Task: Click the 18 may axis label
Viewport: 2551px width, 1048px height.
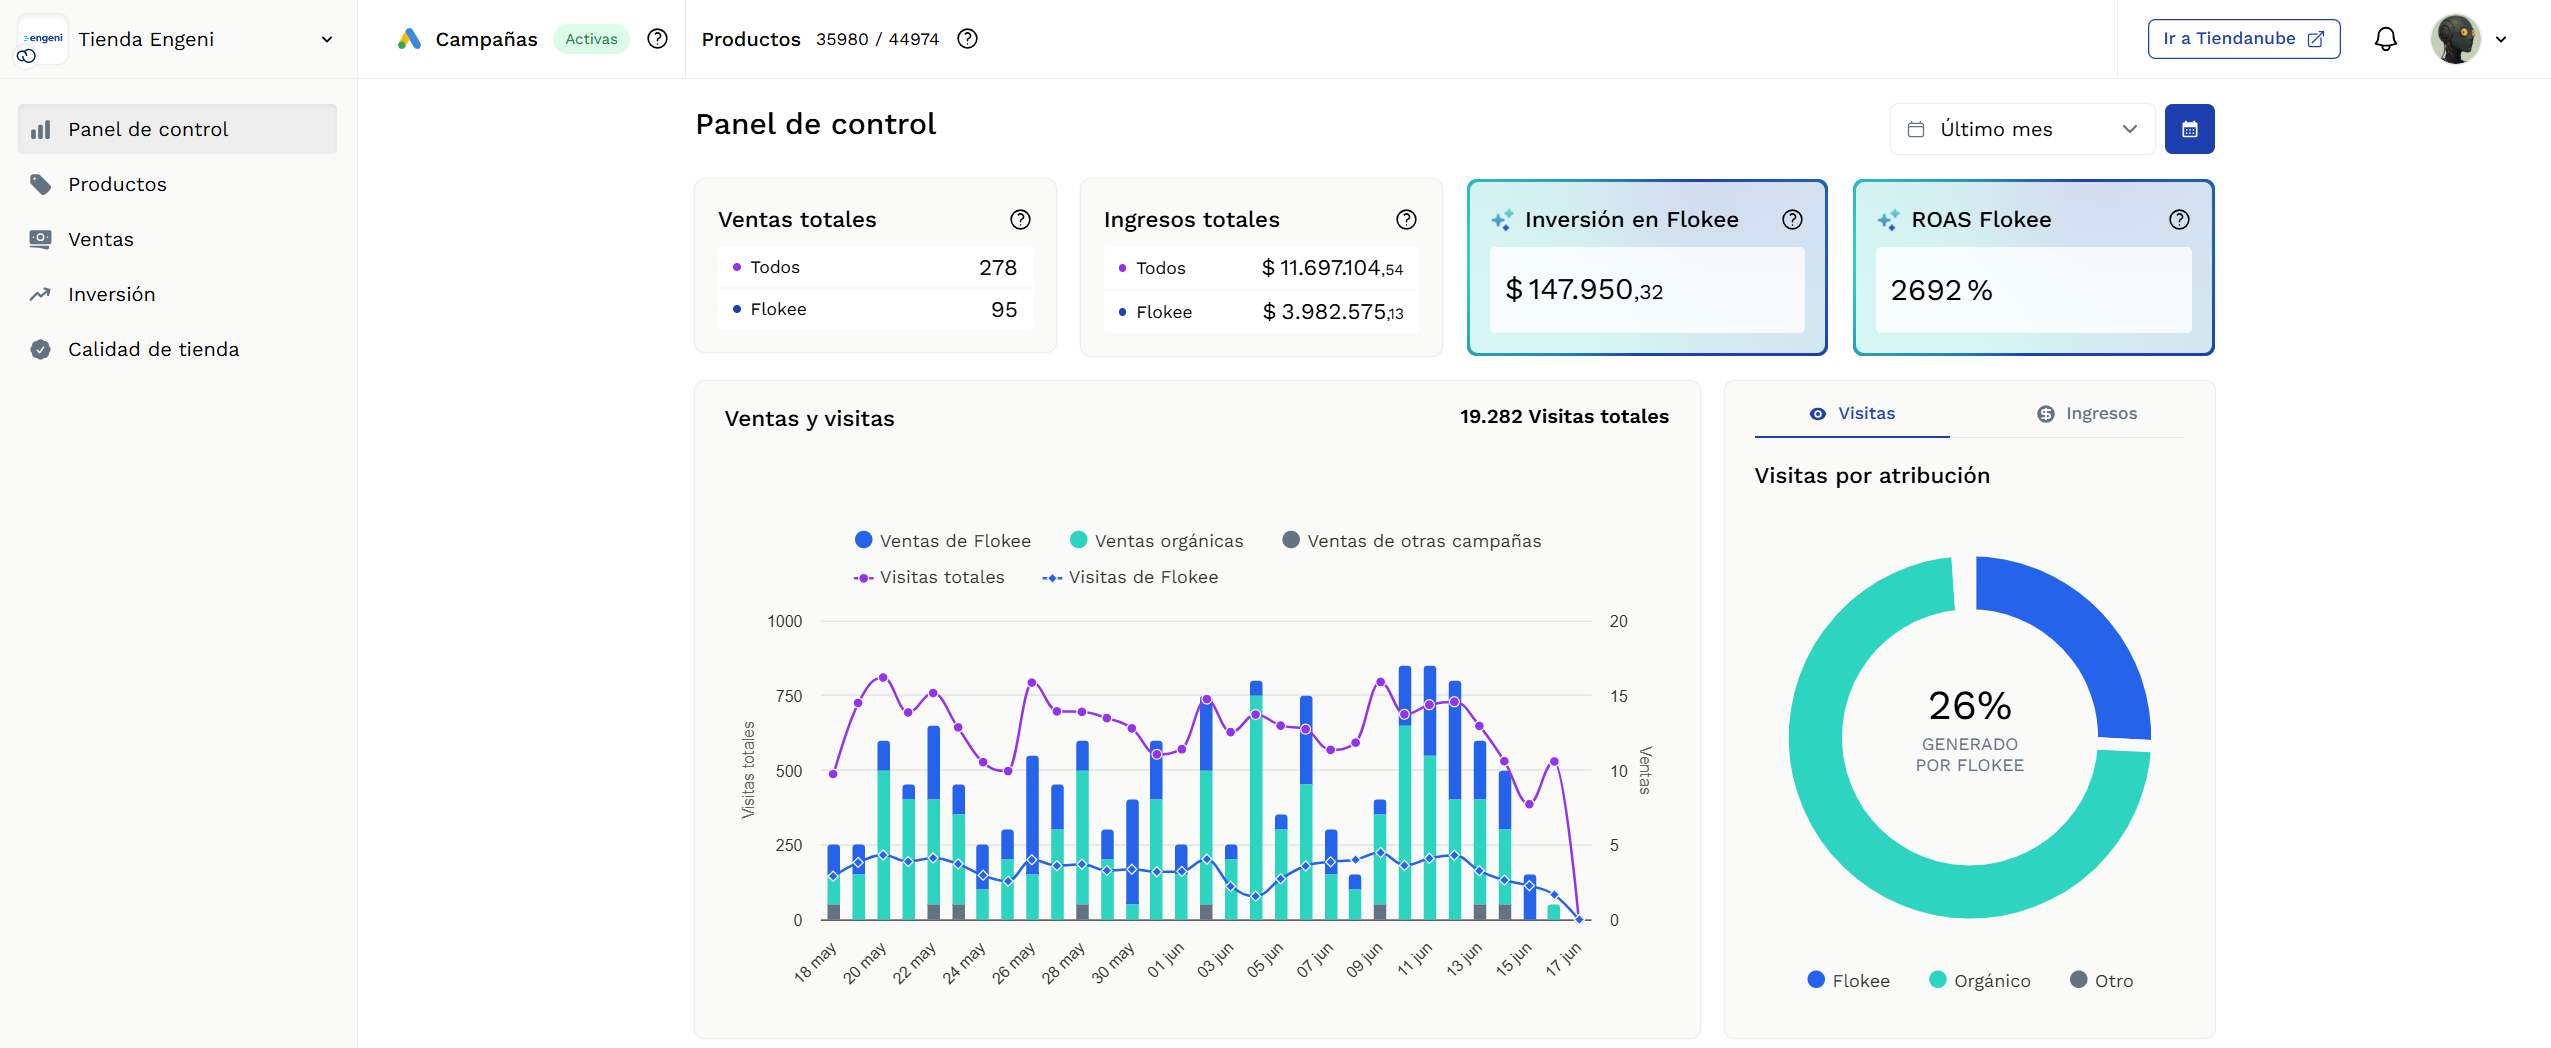Action: pyautogui.click(x=815, y=962)
